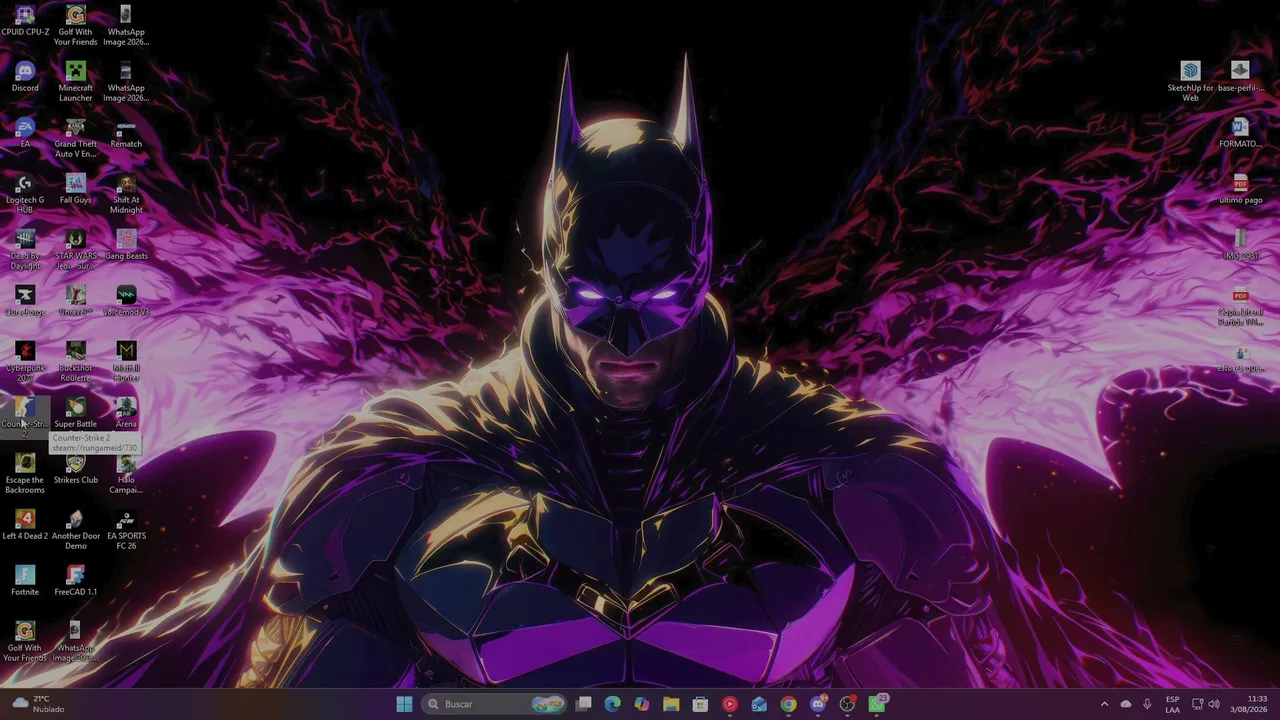Click the OneDrive cloud tray icon
This screenshot has width=1280, height=720.
(1126, 704)
